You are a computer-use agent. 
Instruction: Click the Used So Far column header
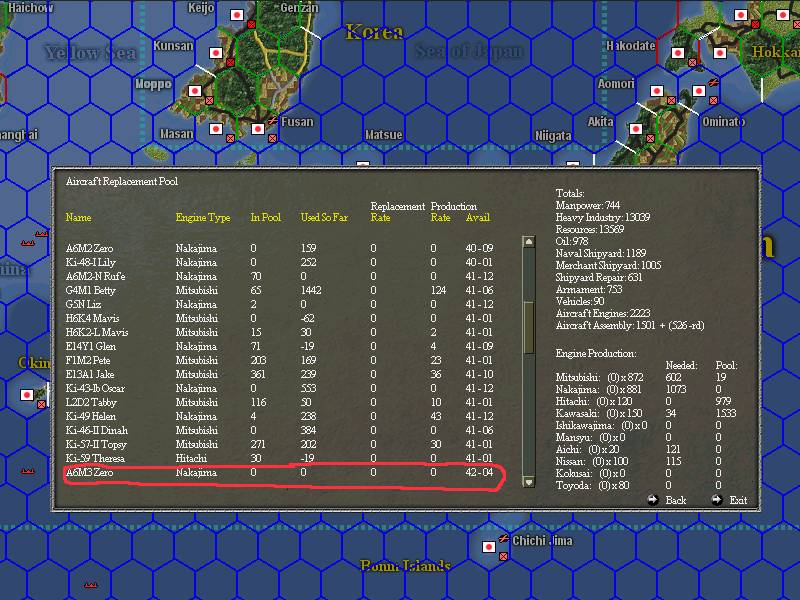324,217
